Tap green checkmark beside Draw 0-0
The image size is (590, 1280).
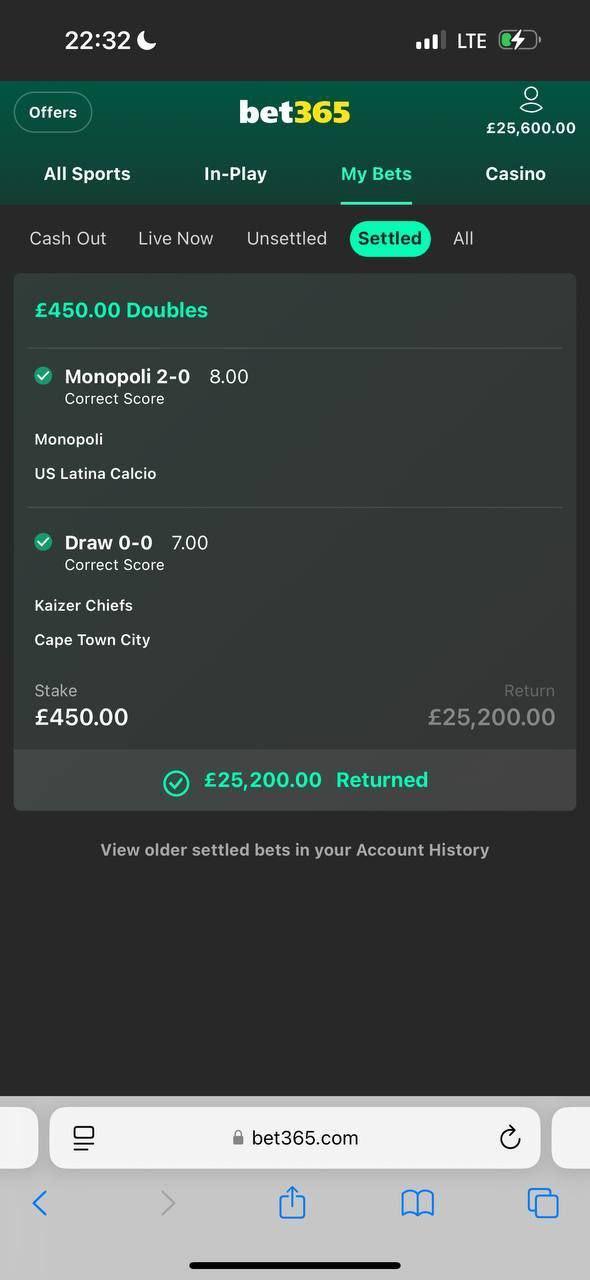(x=43, y=542)
